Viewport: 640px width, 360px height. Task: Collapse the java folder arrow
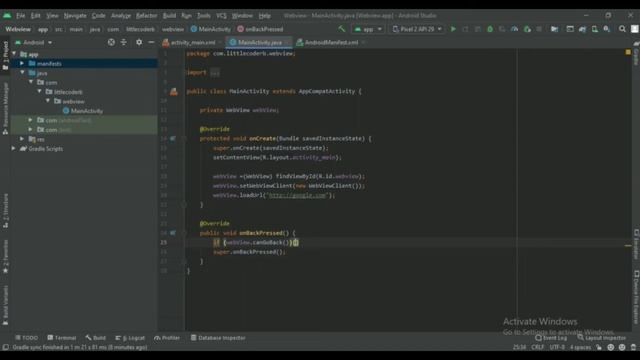pyautogui.click(x=22, y=73)
